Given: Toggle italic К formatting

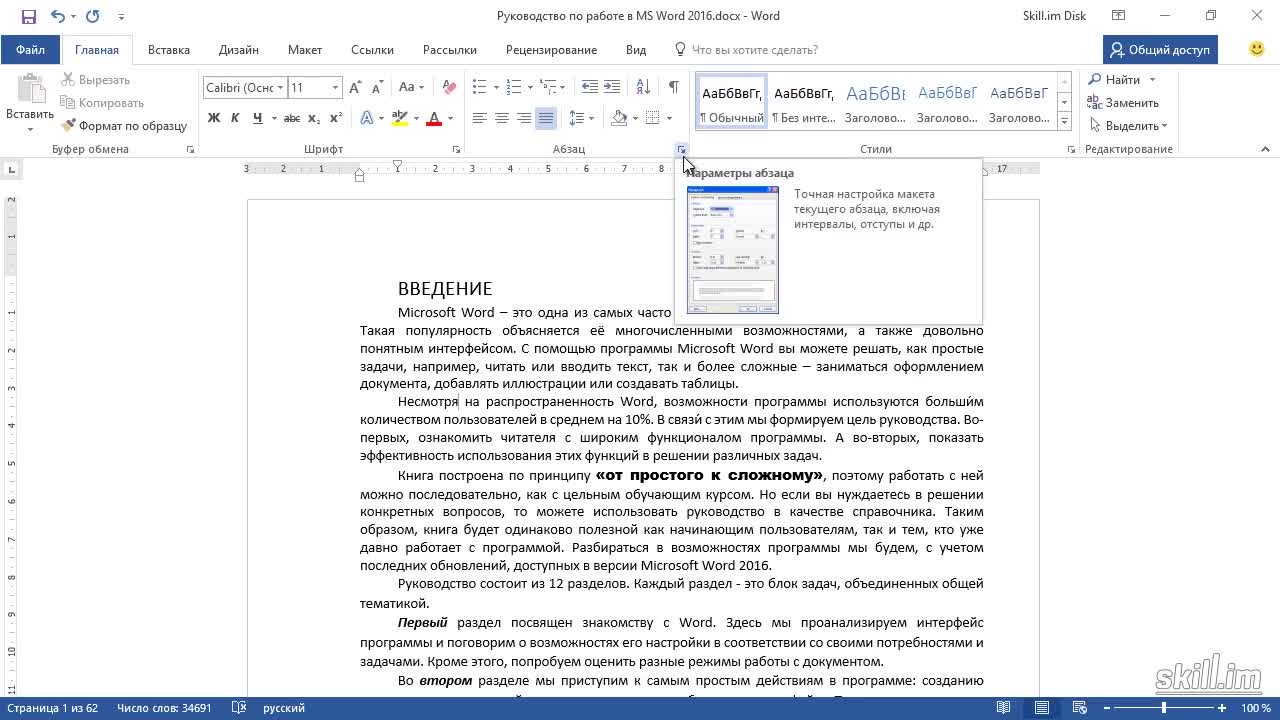Looking at the screenshot, I should click(235, 118).
